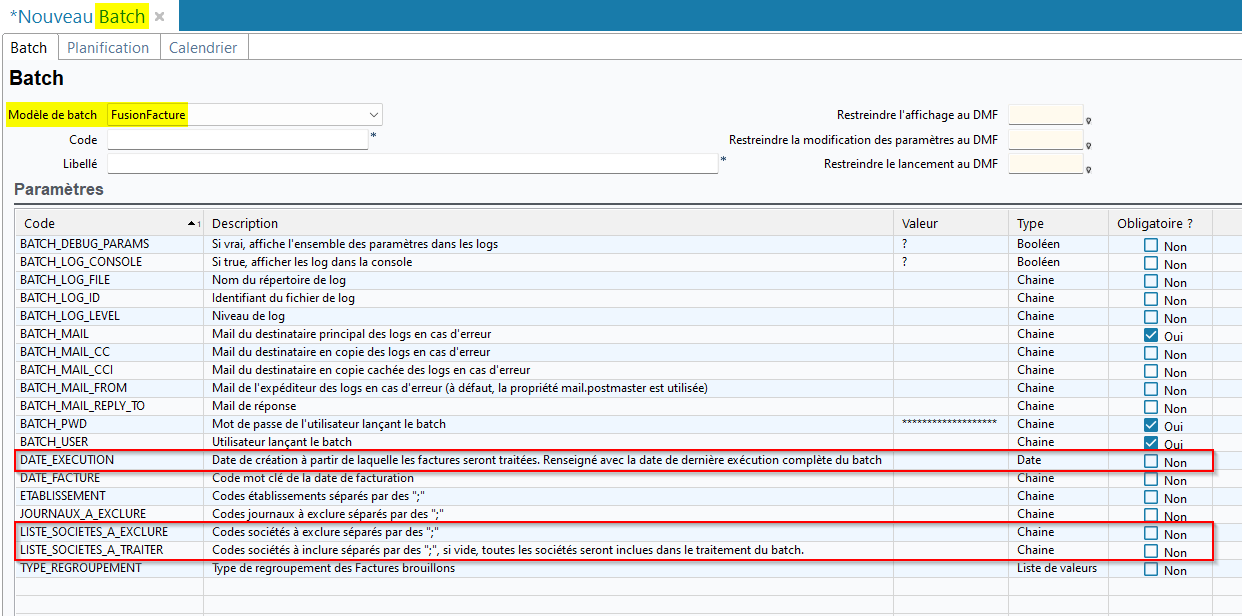1242x616 pixels.
Task: Click the '?' value in BATCH_DEBUG_PARAMS row
Action: click(904, 244)
